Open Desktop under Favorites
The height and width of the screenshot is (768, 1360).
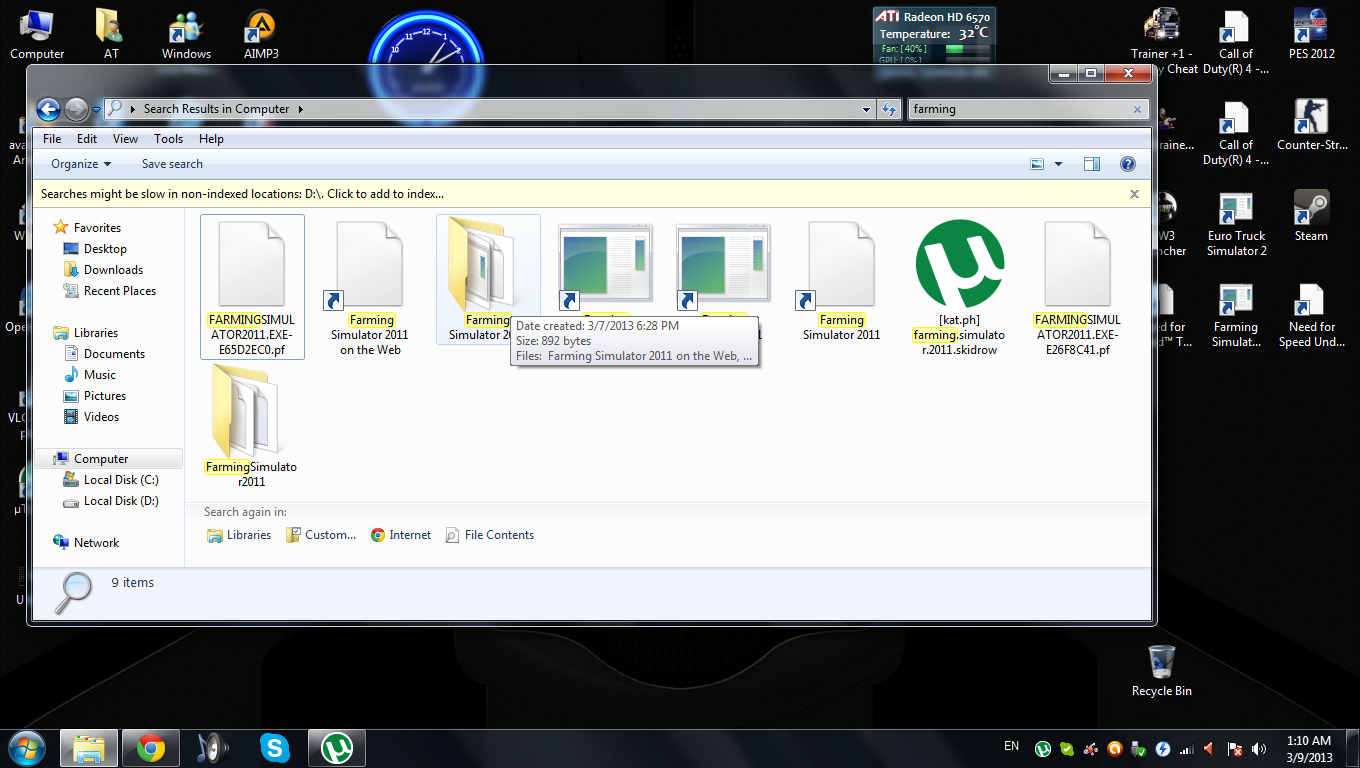click(x=105, y=249)
